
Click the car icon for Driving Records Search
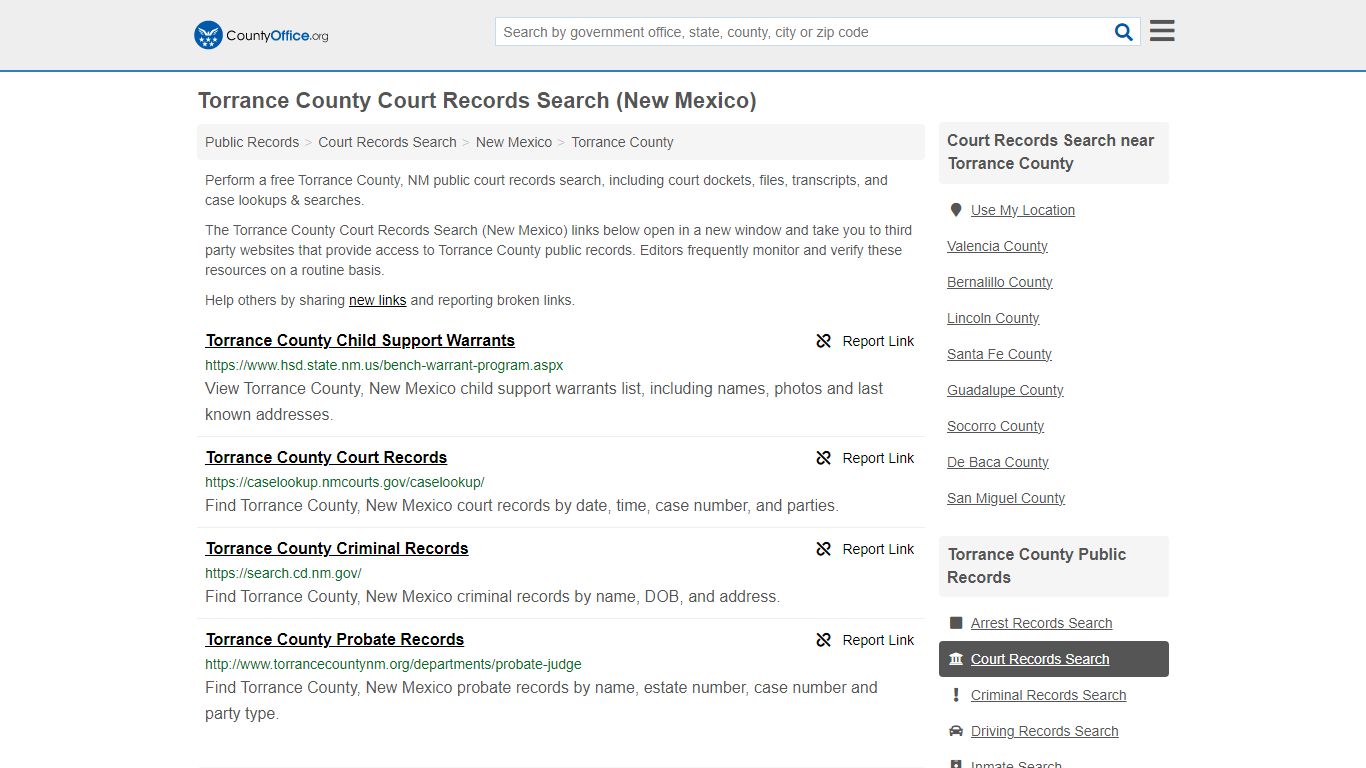956,731
